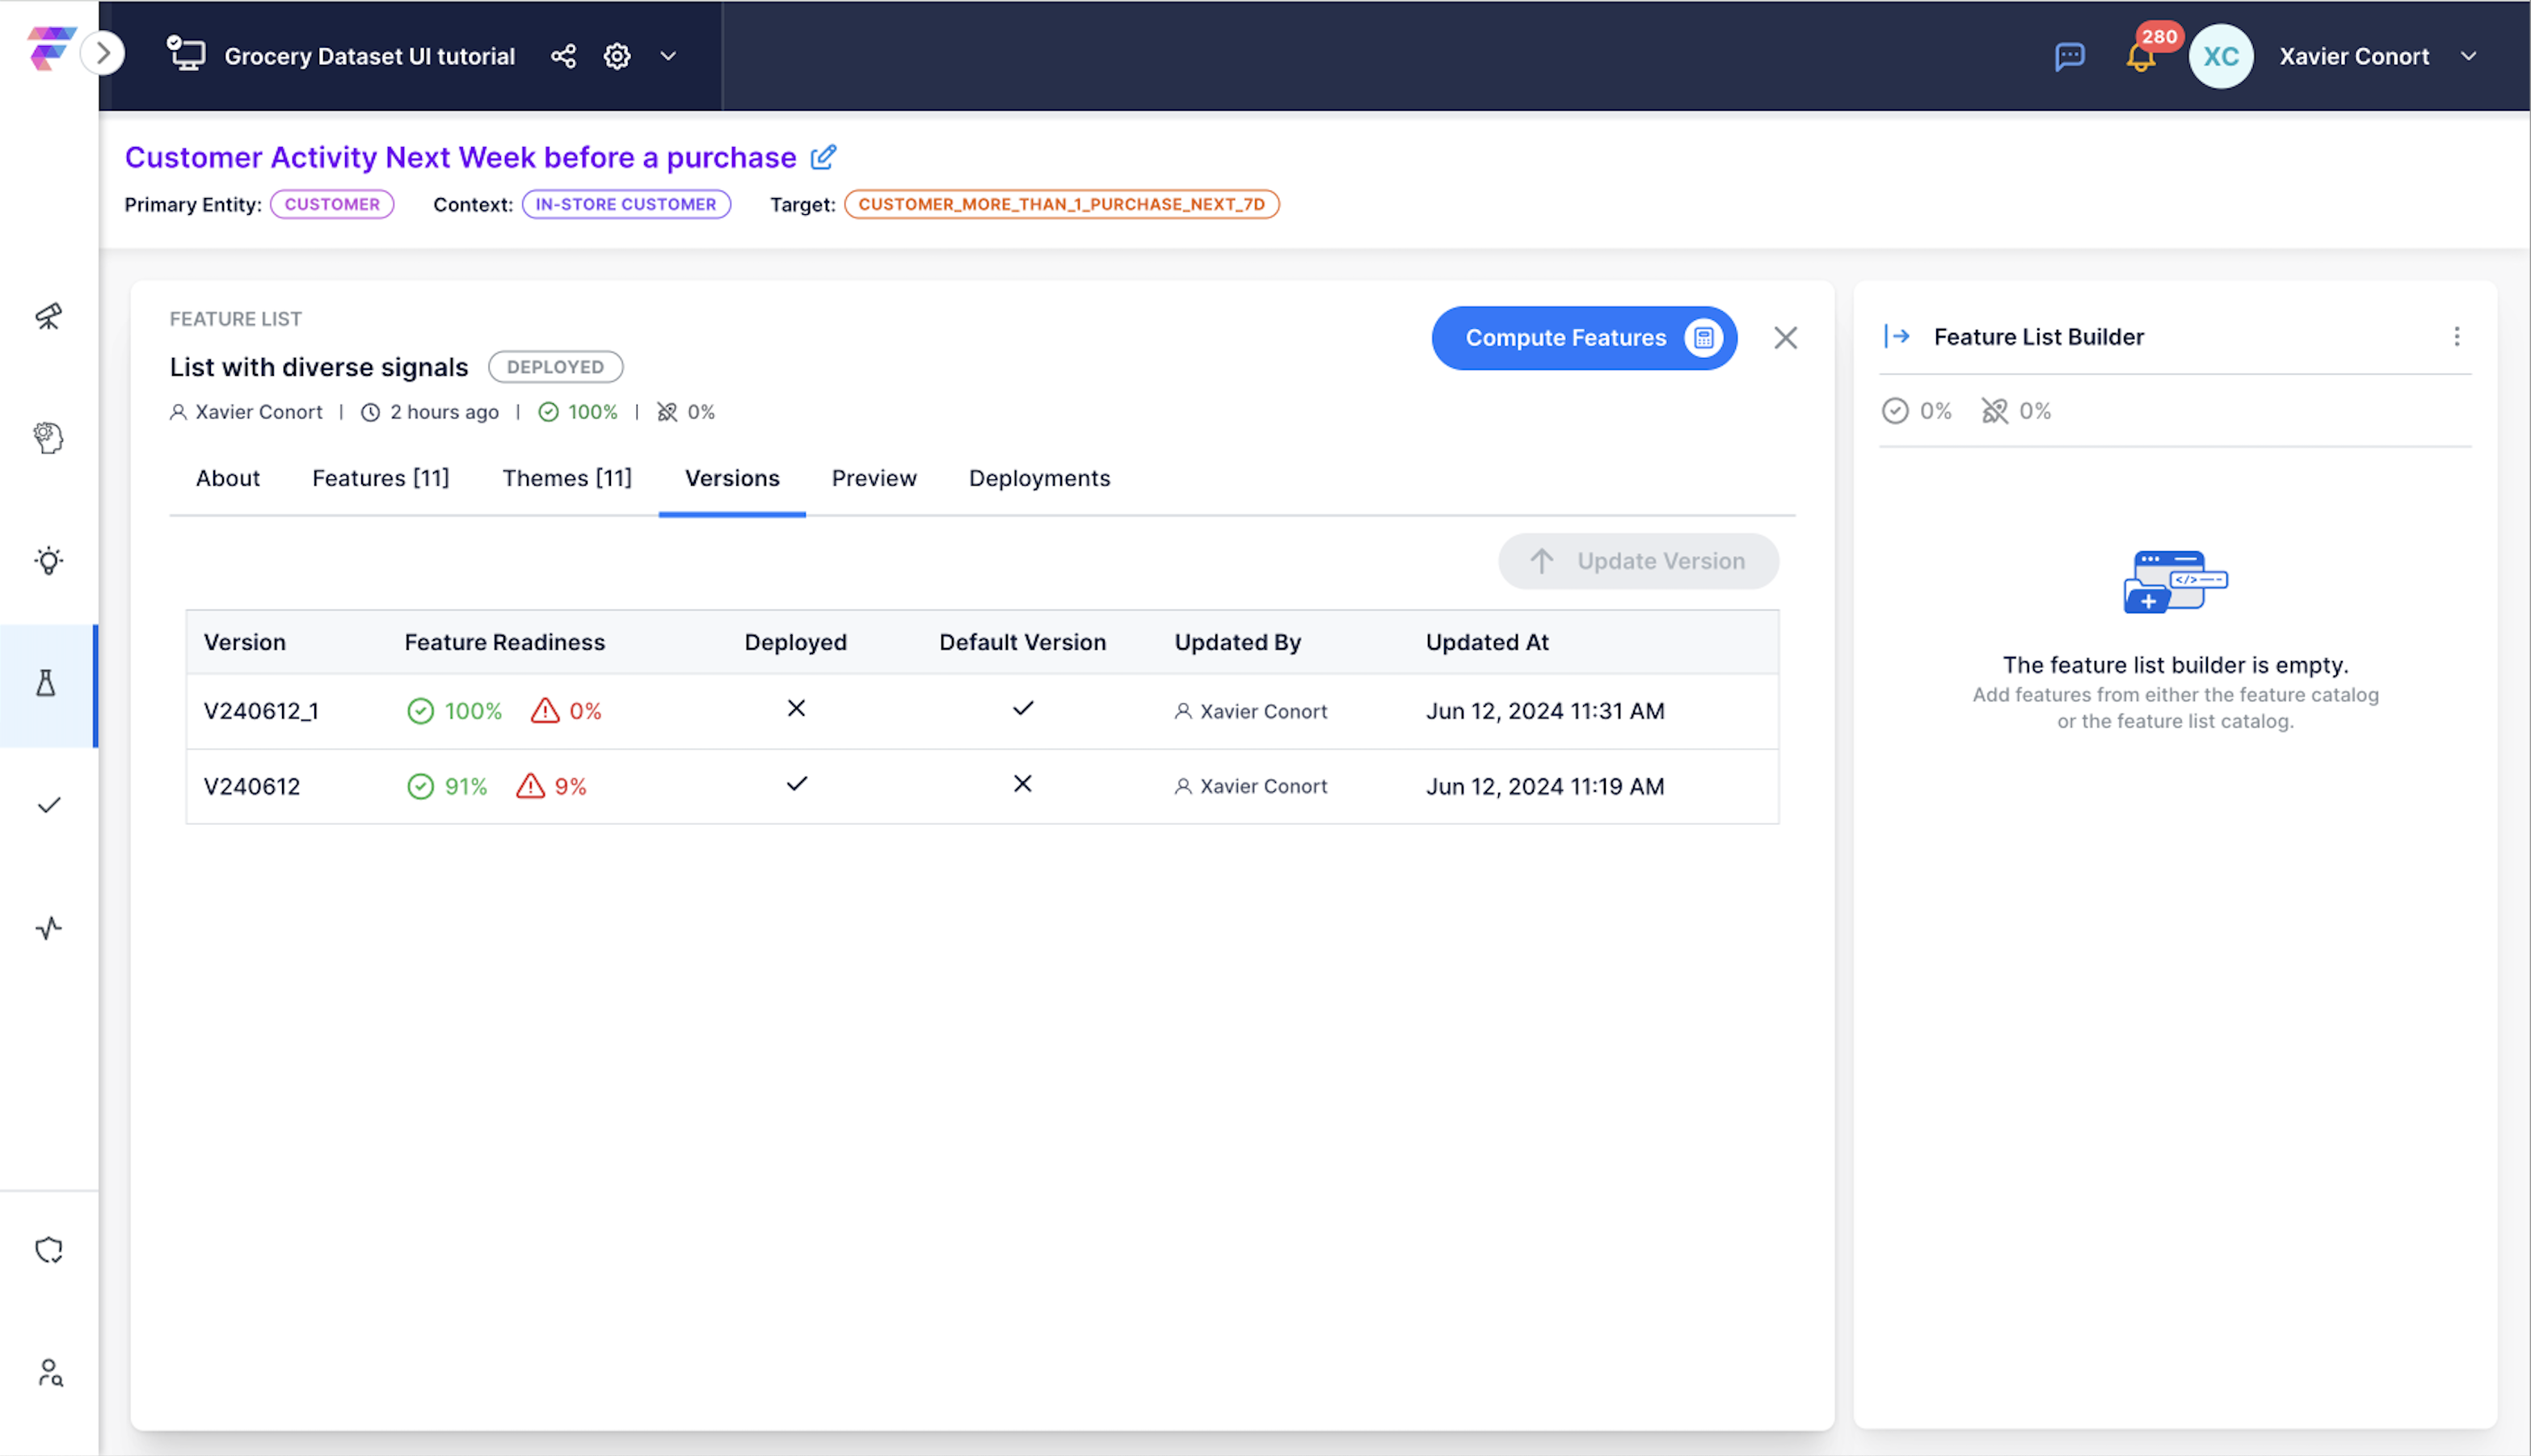This screenshot has width=2531, height=1456.
Task: Click the 100% readiness indicator under list title
Action: [578, 412]
